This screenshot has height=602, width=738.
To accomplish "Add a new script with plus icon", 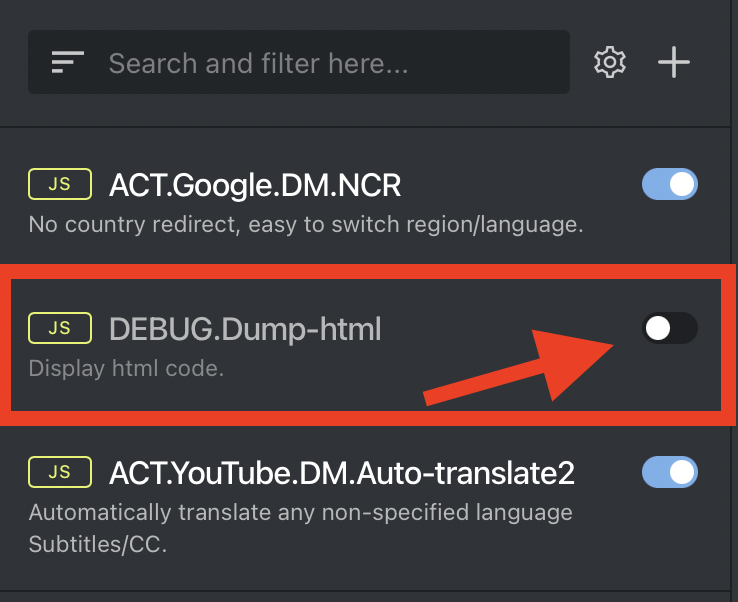I will [x=674, y=62].
